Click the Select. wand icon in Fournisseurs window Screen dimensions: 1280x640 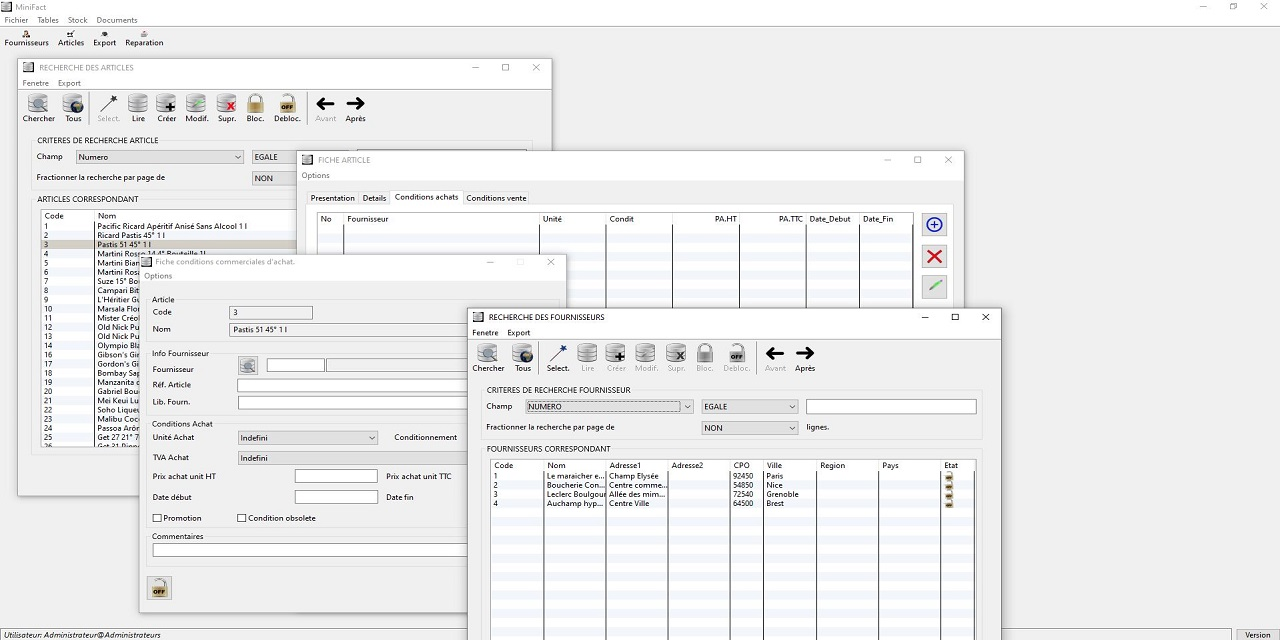(x=558, y=354)
